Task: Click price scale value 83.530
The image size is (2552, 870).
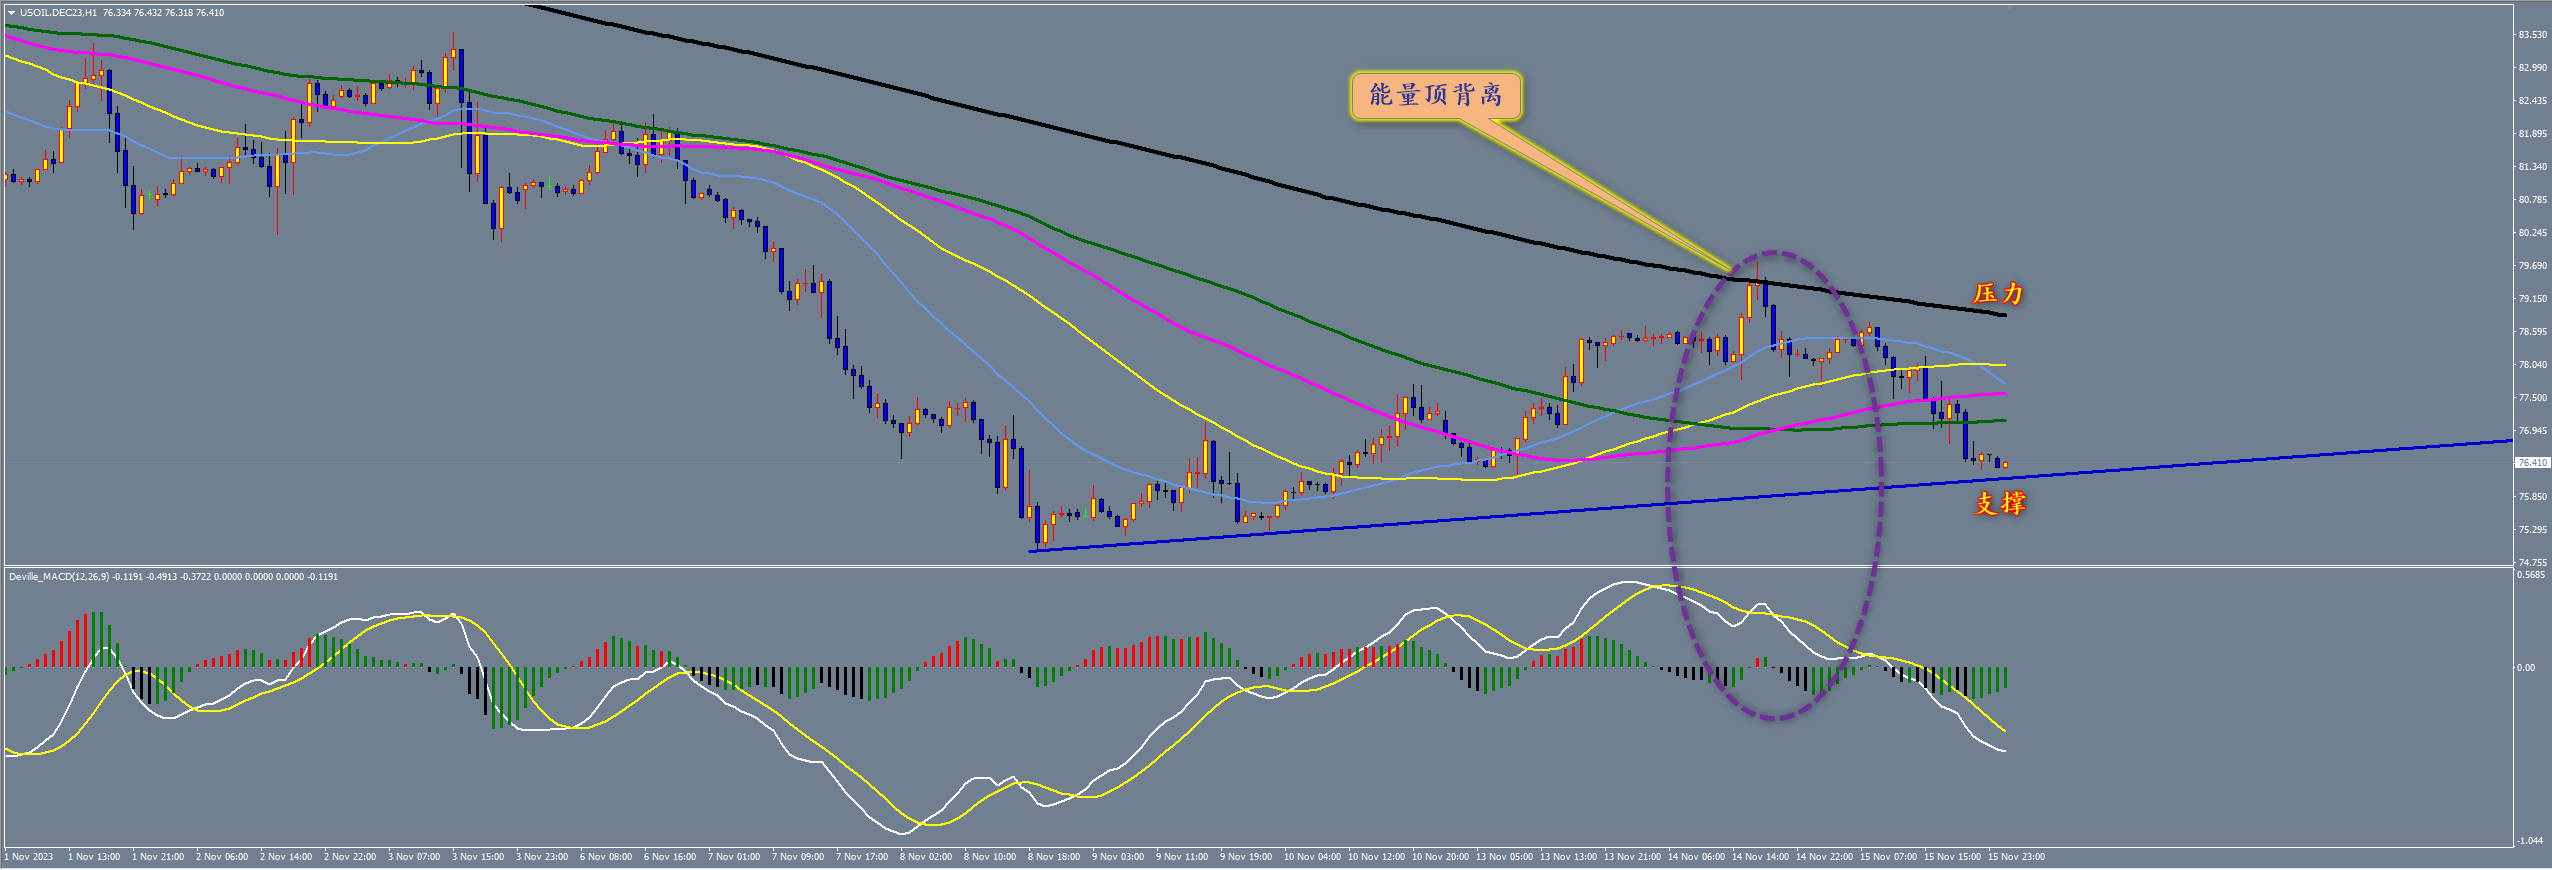Action: pyautogui.click(x=2532, y=35)
